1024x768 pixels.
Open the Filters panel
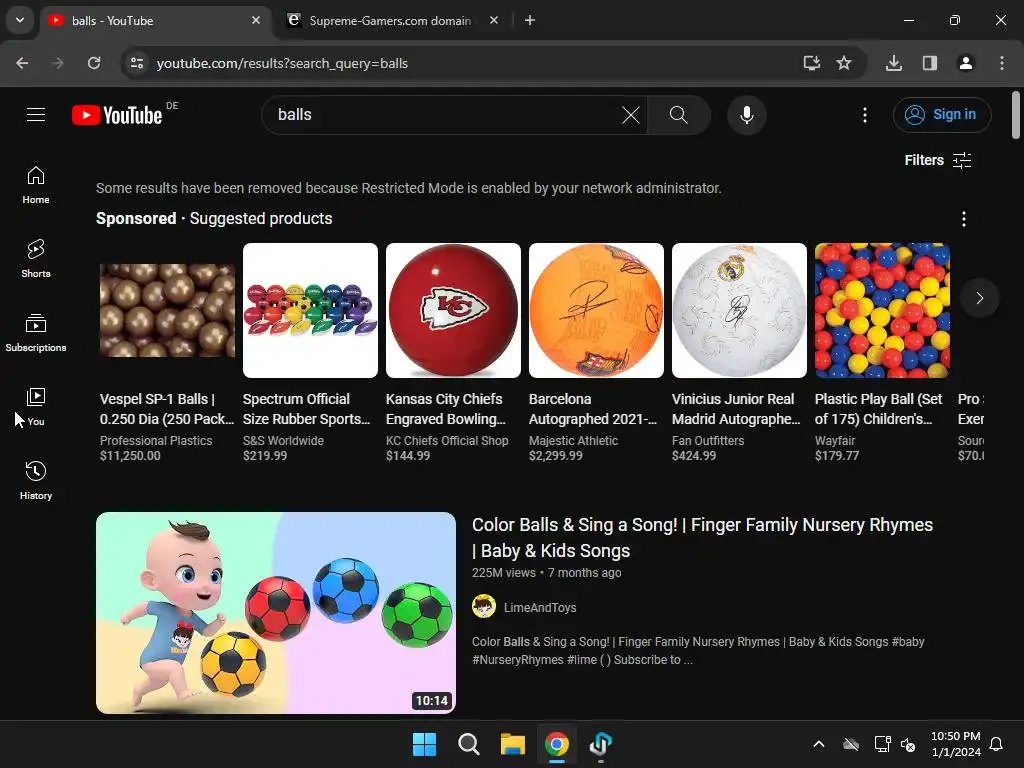(x=938, y=160)
